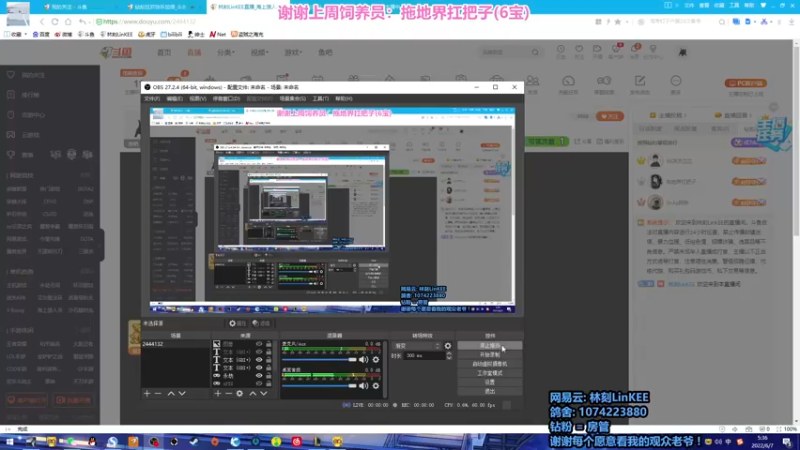Open source Properties button above scenes

[237, 323]
